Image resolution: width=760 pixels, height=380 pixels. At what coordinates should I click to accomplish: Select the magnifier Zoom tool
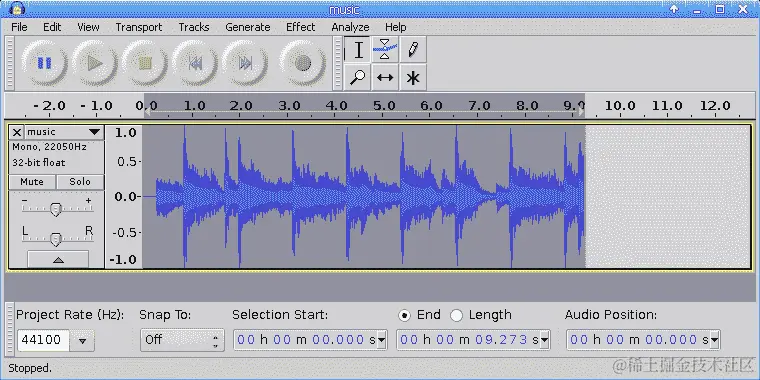[357, 77]
